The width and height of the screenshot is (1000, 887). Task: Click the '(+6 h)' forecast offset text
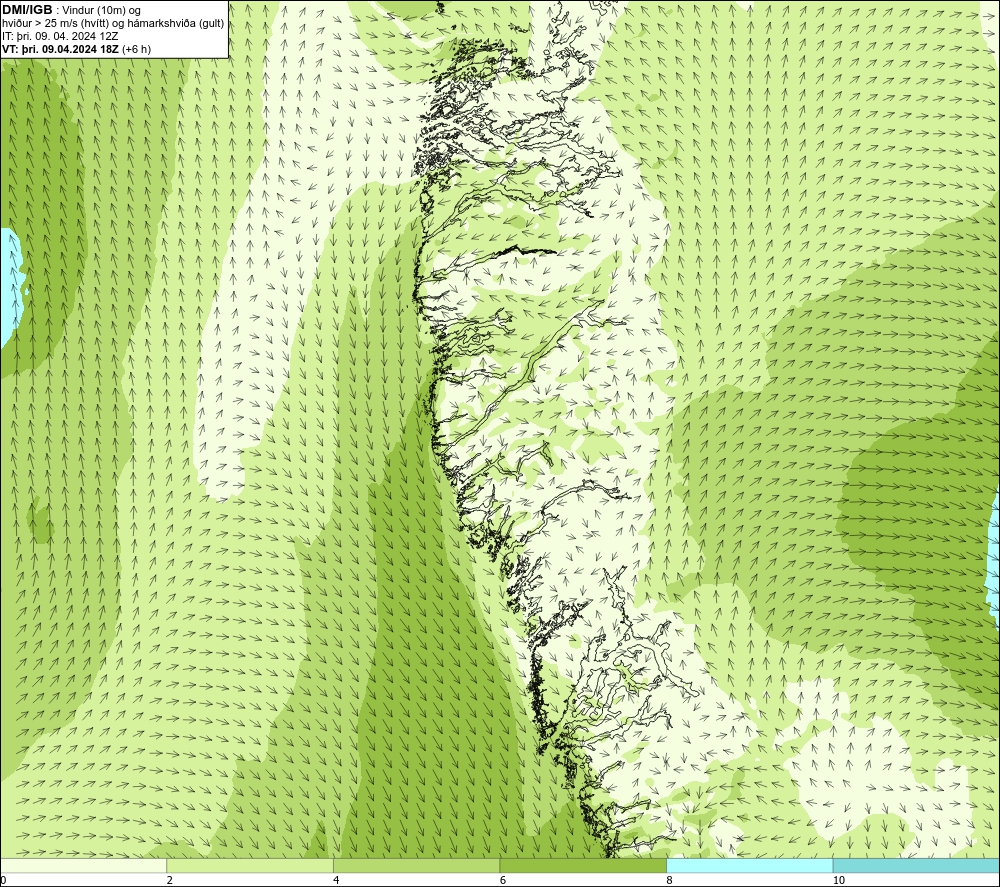(x=136, y=49)
